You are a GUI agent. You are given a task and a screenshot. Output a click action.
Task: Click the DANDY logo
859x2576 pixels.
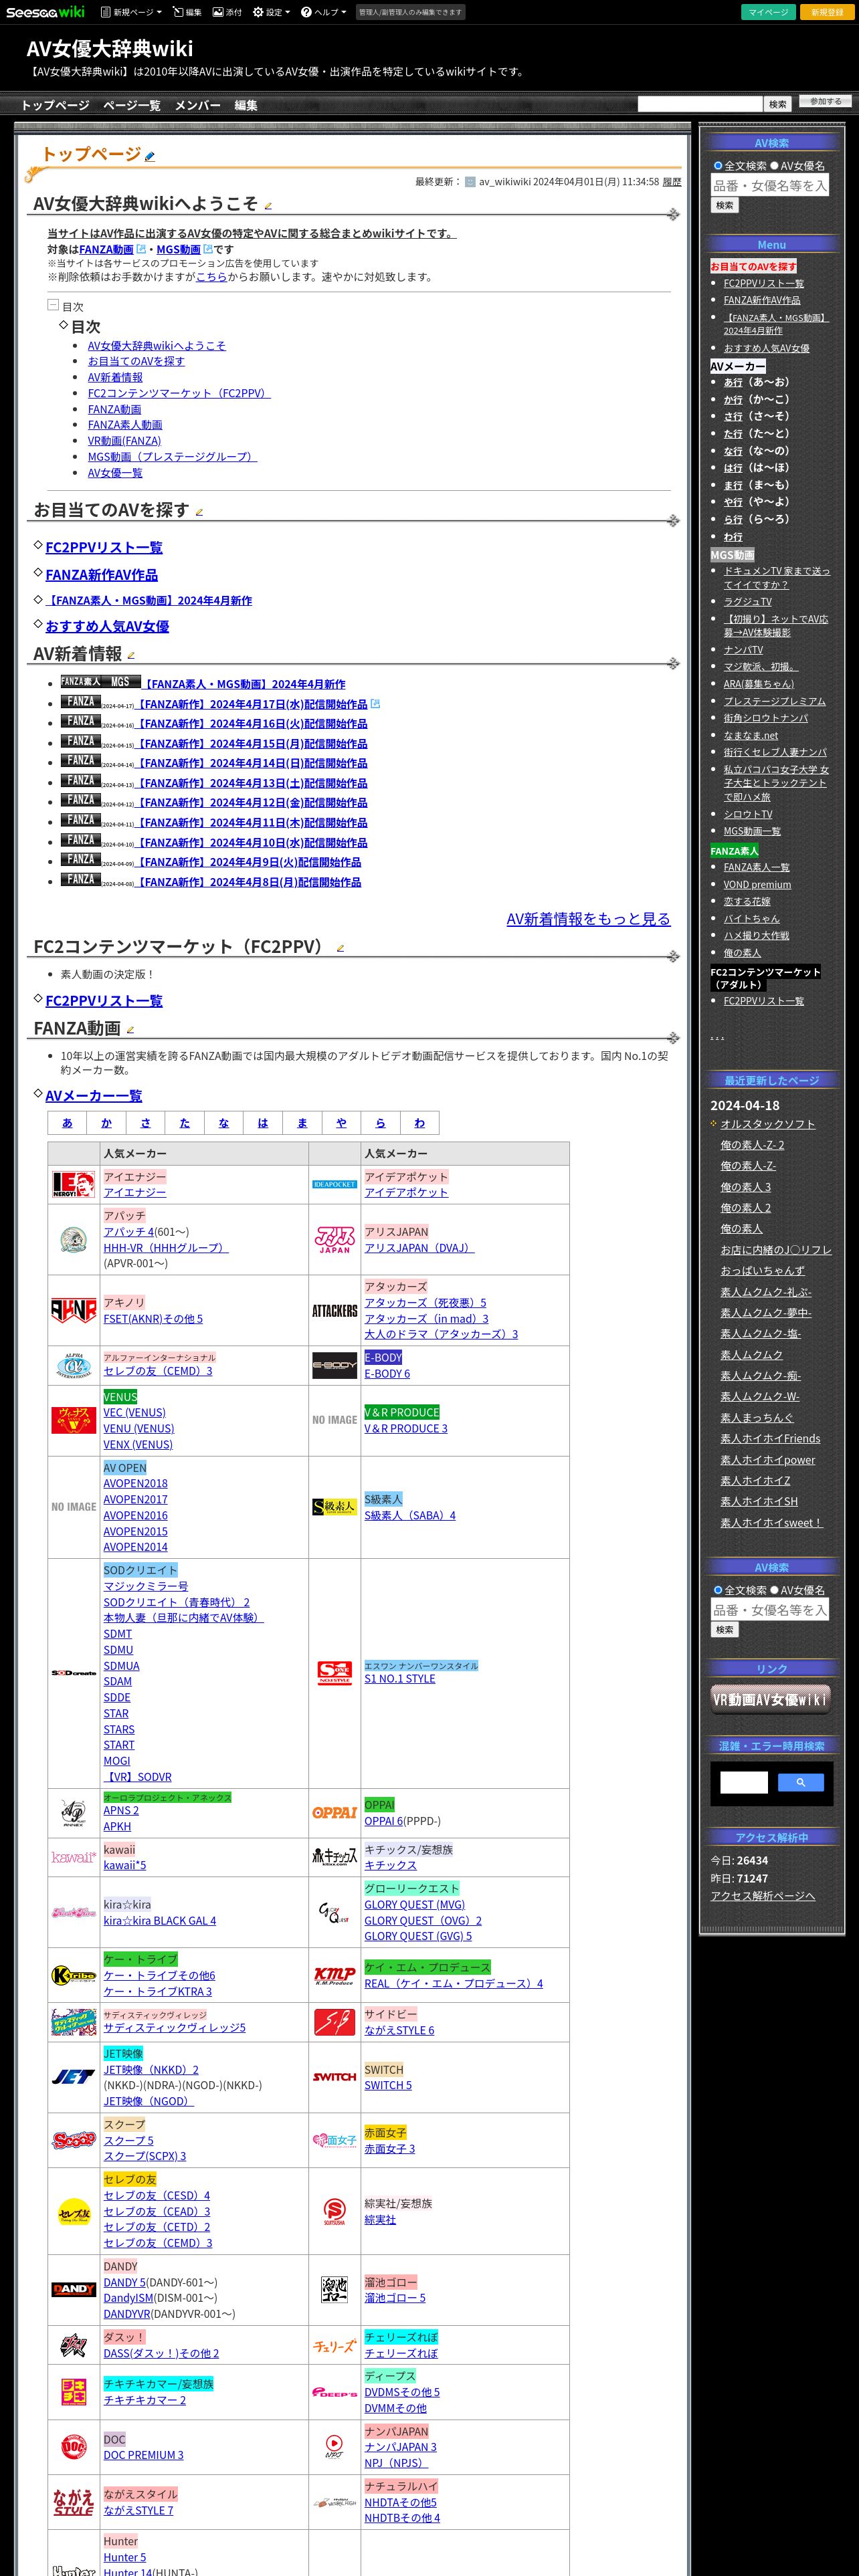[x=73, y=2290]
